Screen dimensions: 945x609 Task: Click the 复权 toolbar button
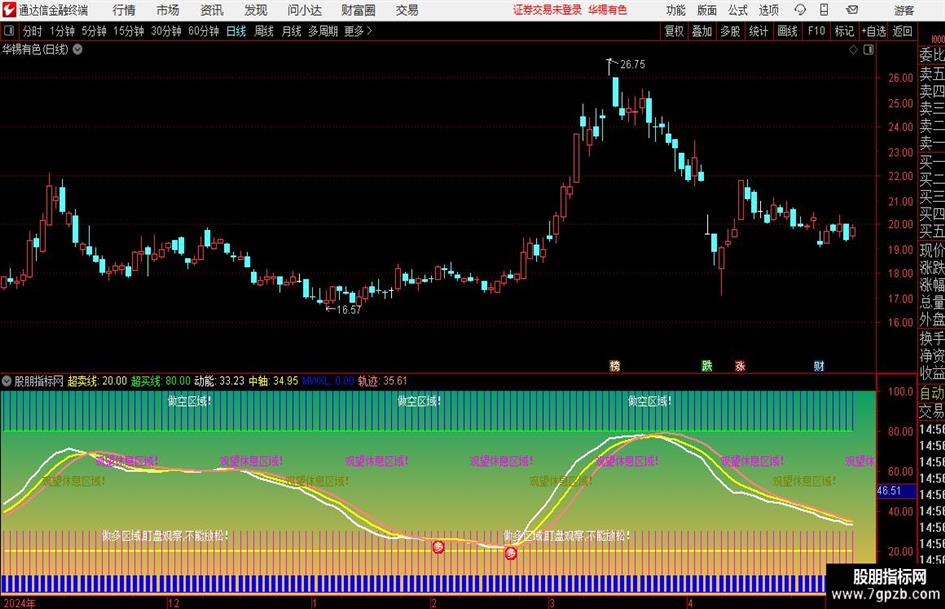674,31
